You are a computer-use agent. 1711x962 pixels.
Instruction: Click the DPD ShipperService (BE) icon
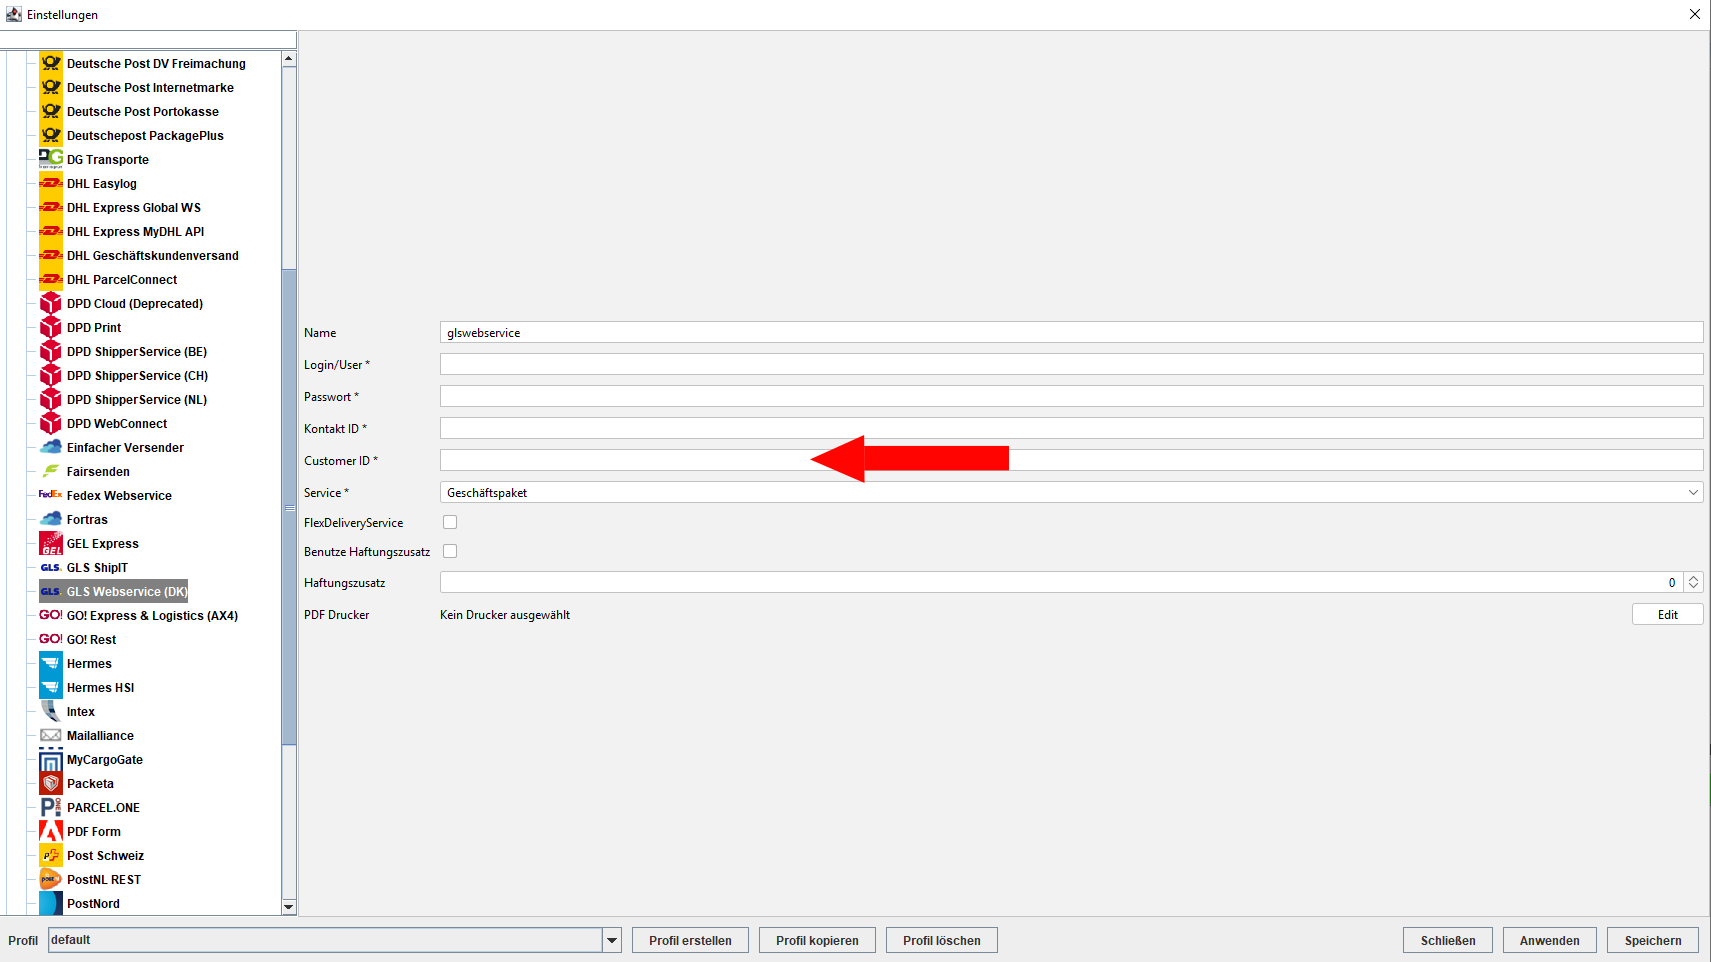(x=51, y=351)
